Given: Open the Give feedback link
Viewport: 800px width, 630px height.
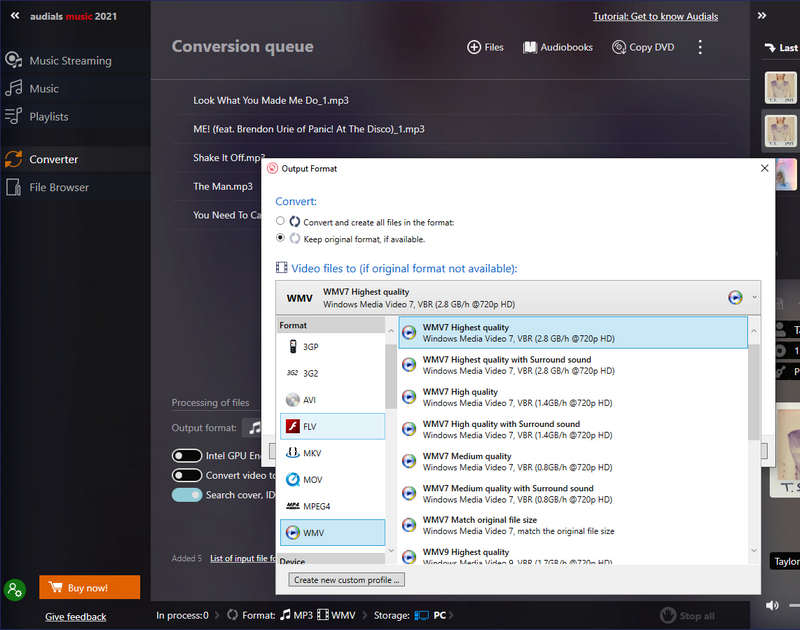Looking at the screenshot, I should tap(76, 617).
